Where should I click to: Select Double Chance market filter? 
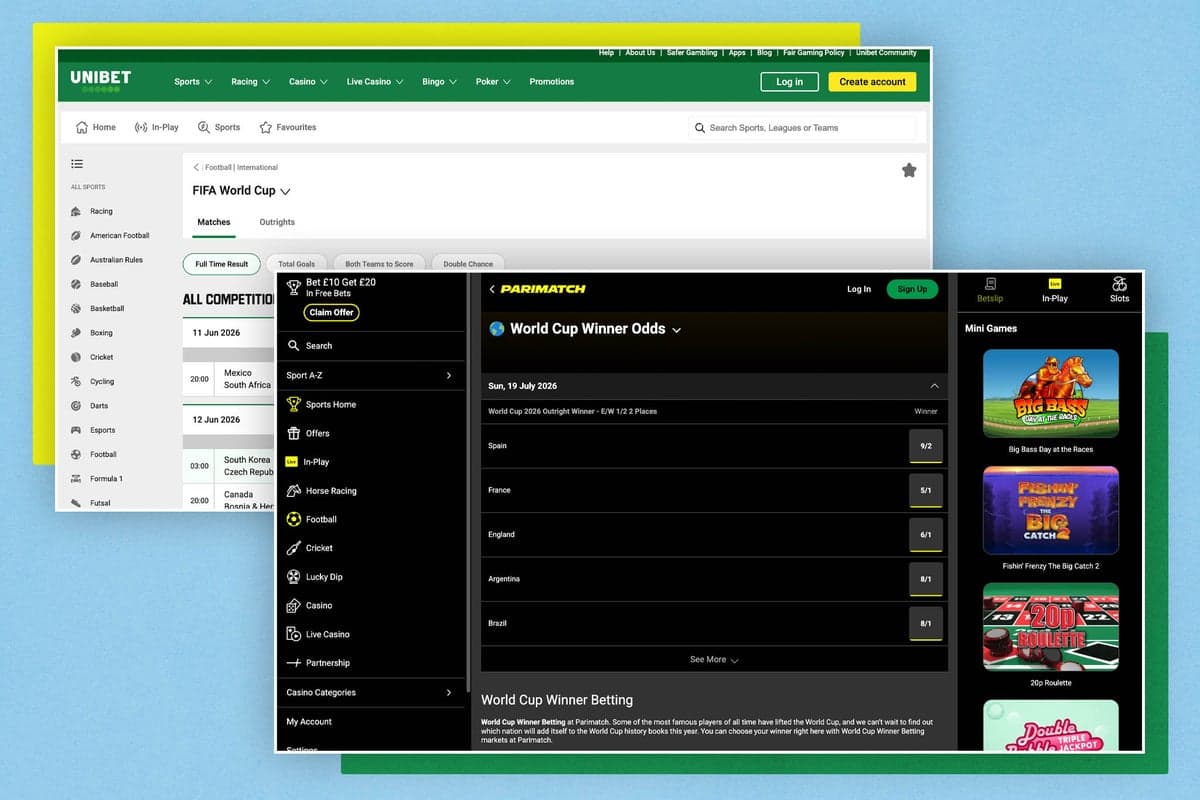pyautogui.click(x=468, y=264)
